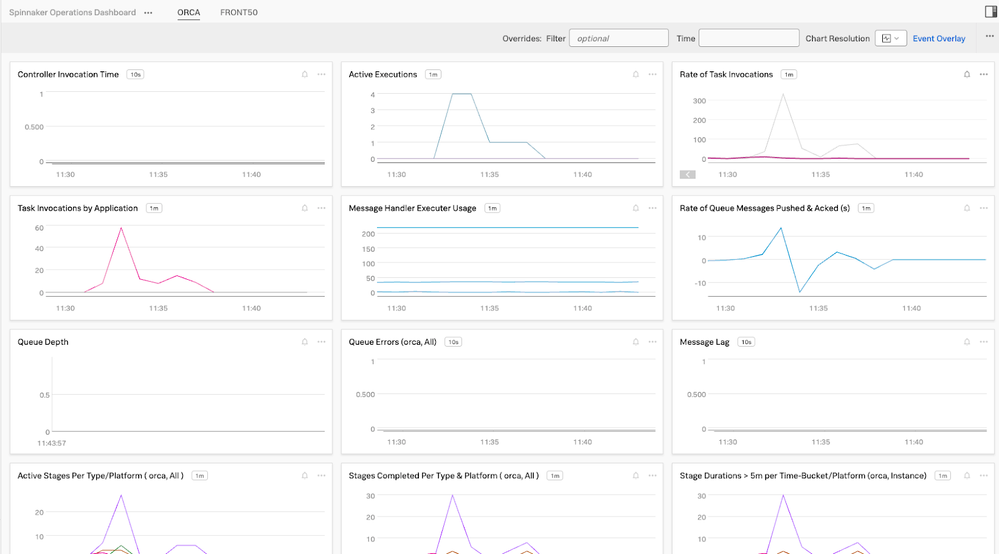Click the Stages Completed Per Type chart title
The image size is (999, 554).
443,476
